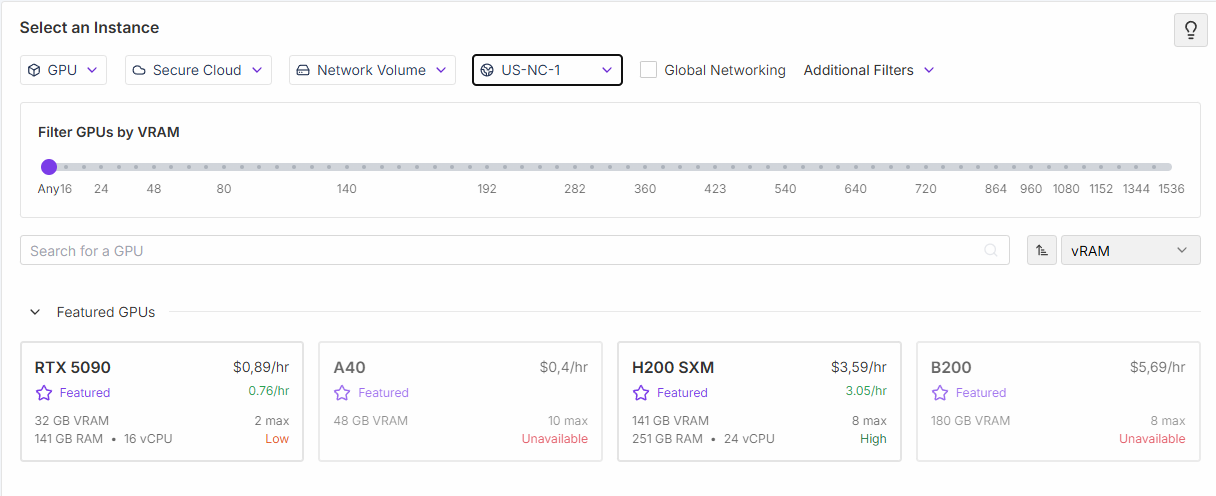
Task: Click the search magnifier icon
Action: point(991,251)
